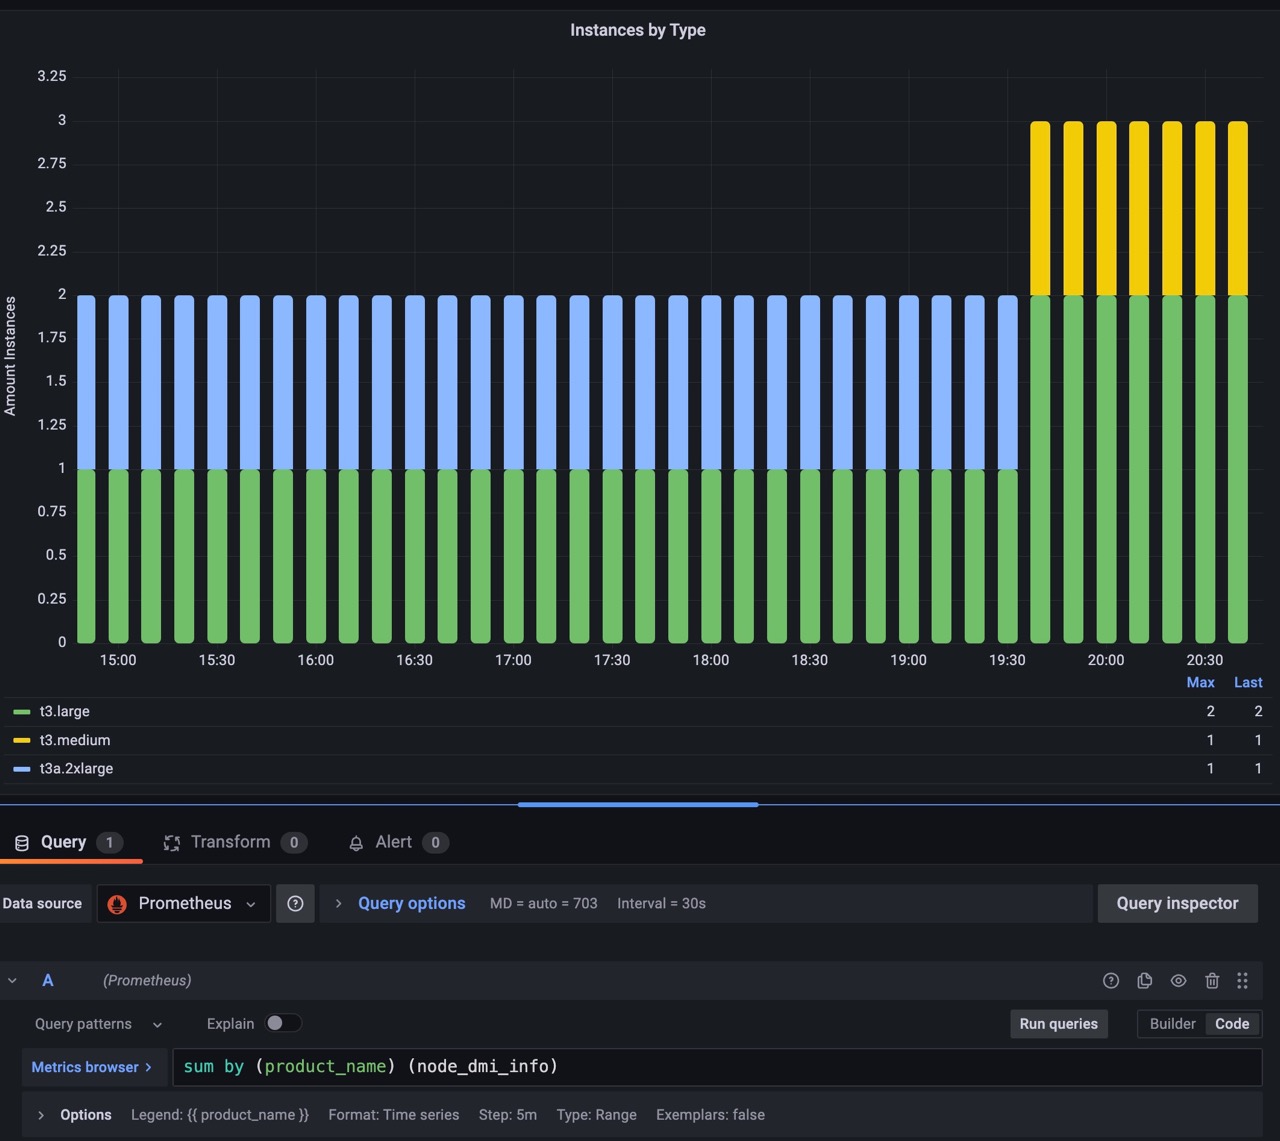Open the Query patterns dropdown
1280x1141 pixels.
coord(98,1024)
